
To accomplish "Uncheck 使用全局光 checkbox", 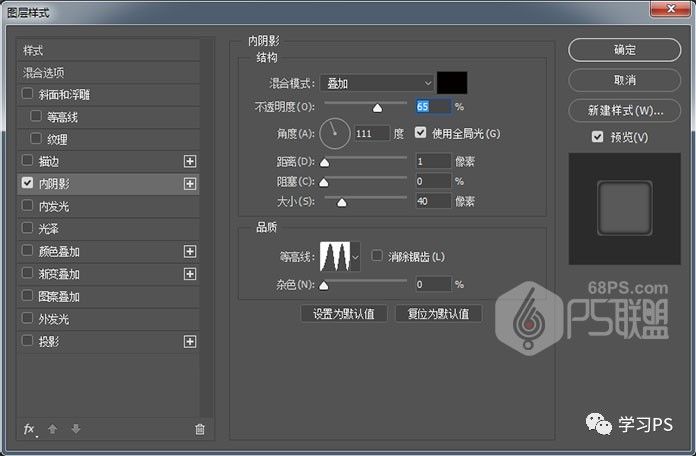I will point(421,133).
